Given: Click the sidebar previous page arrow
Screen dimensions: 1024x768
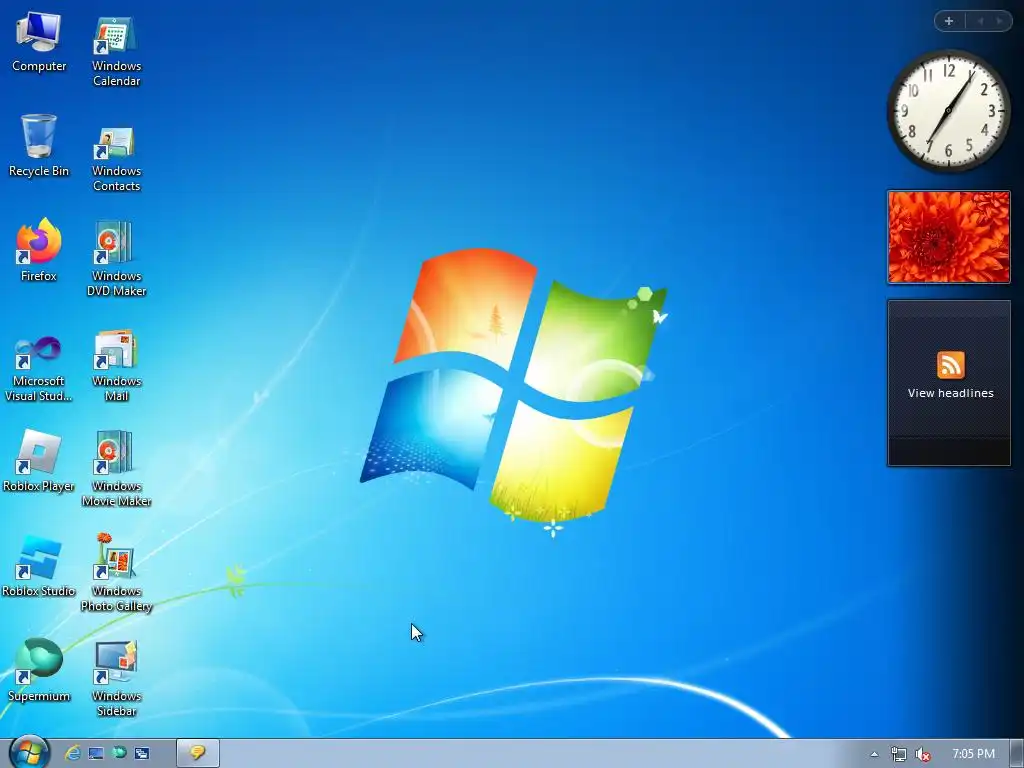Looking at the screenshot, I should (980, 21).
